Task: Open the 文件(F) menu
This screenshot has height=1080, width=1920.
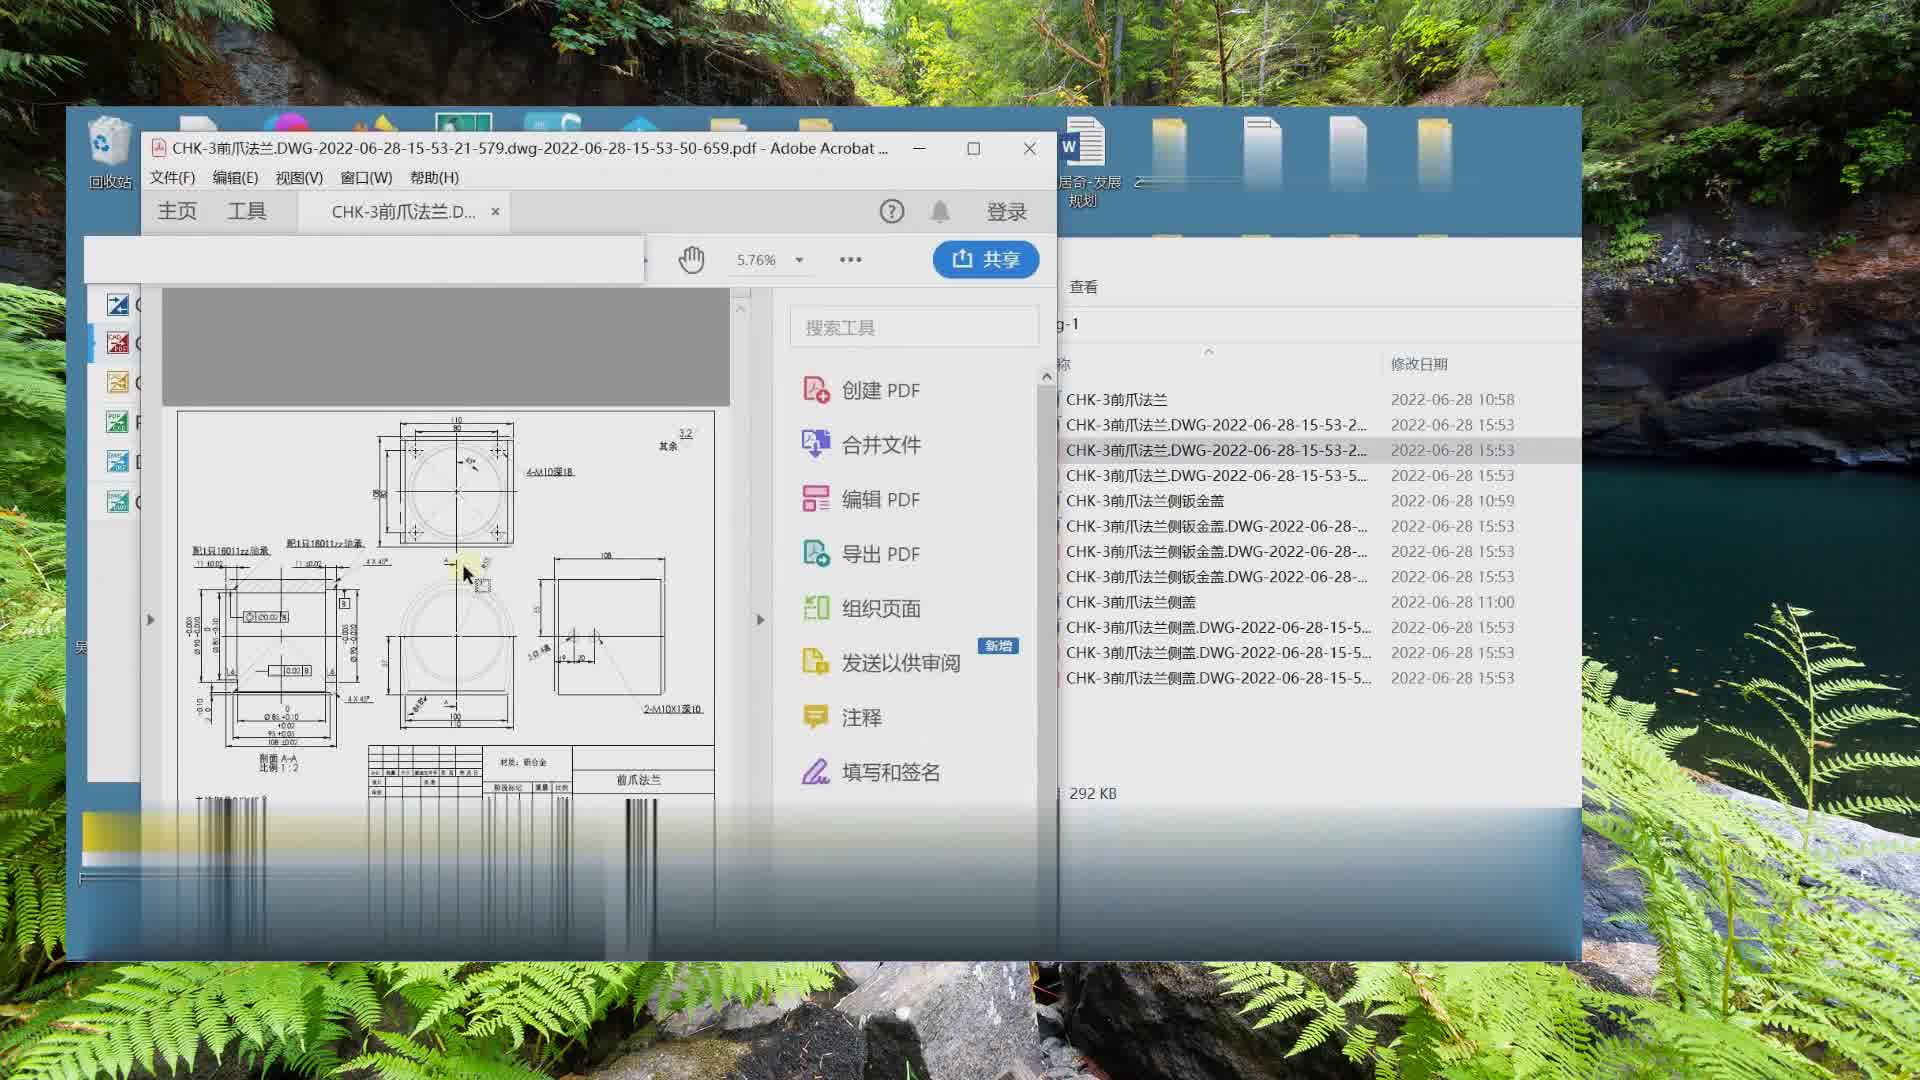Action: pos(172,177)
